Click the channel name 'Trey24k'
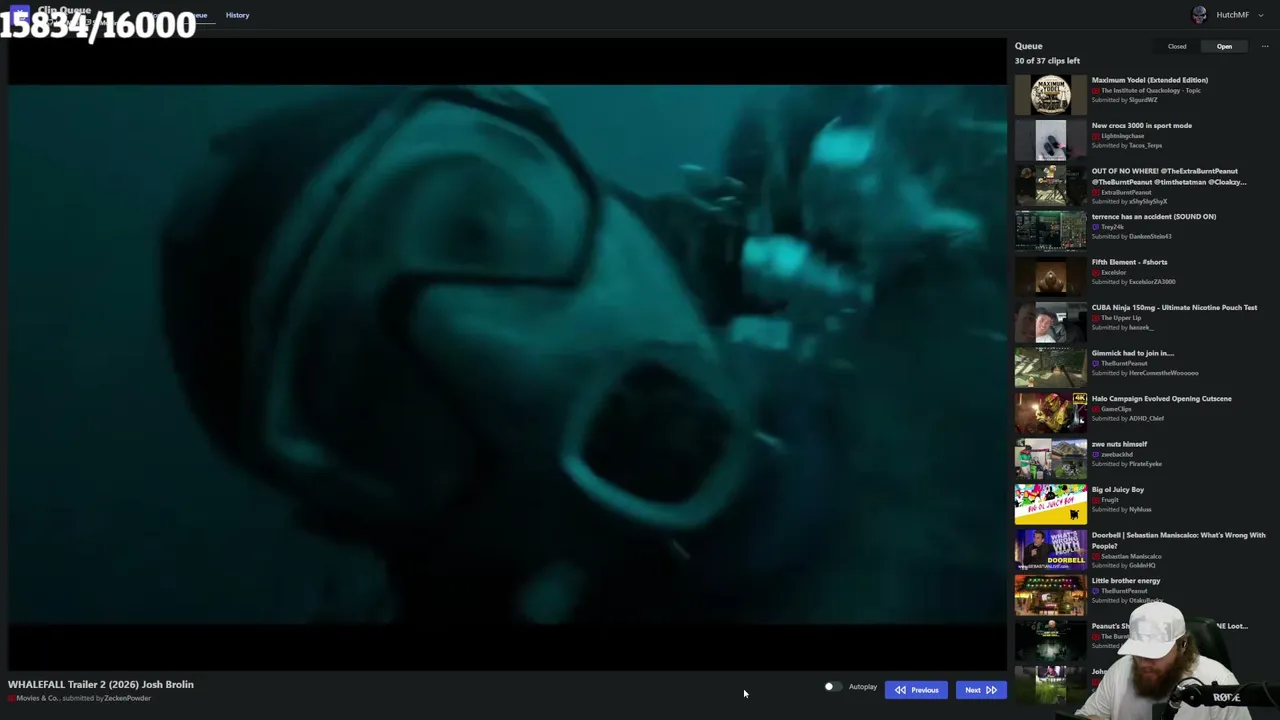Viewport: 1280px width, 720px height. coord(1113,227)
